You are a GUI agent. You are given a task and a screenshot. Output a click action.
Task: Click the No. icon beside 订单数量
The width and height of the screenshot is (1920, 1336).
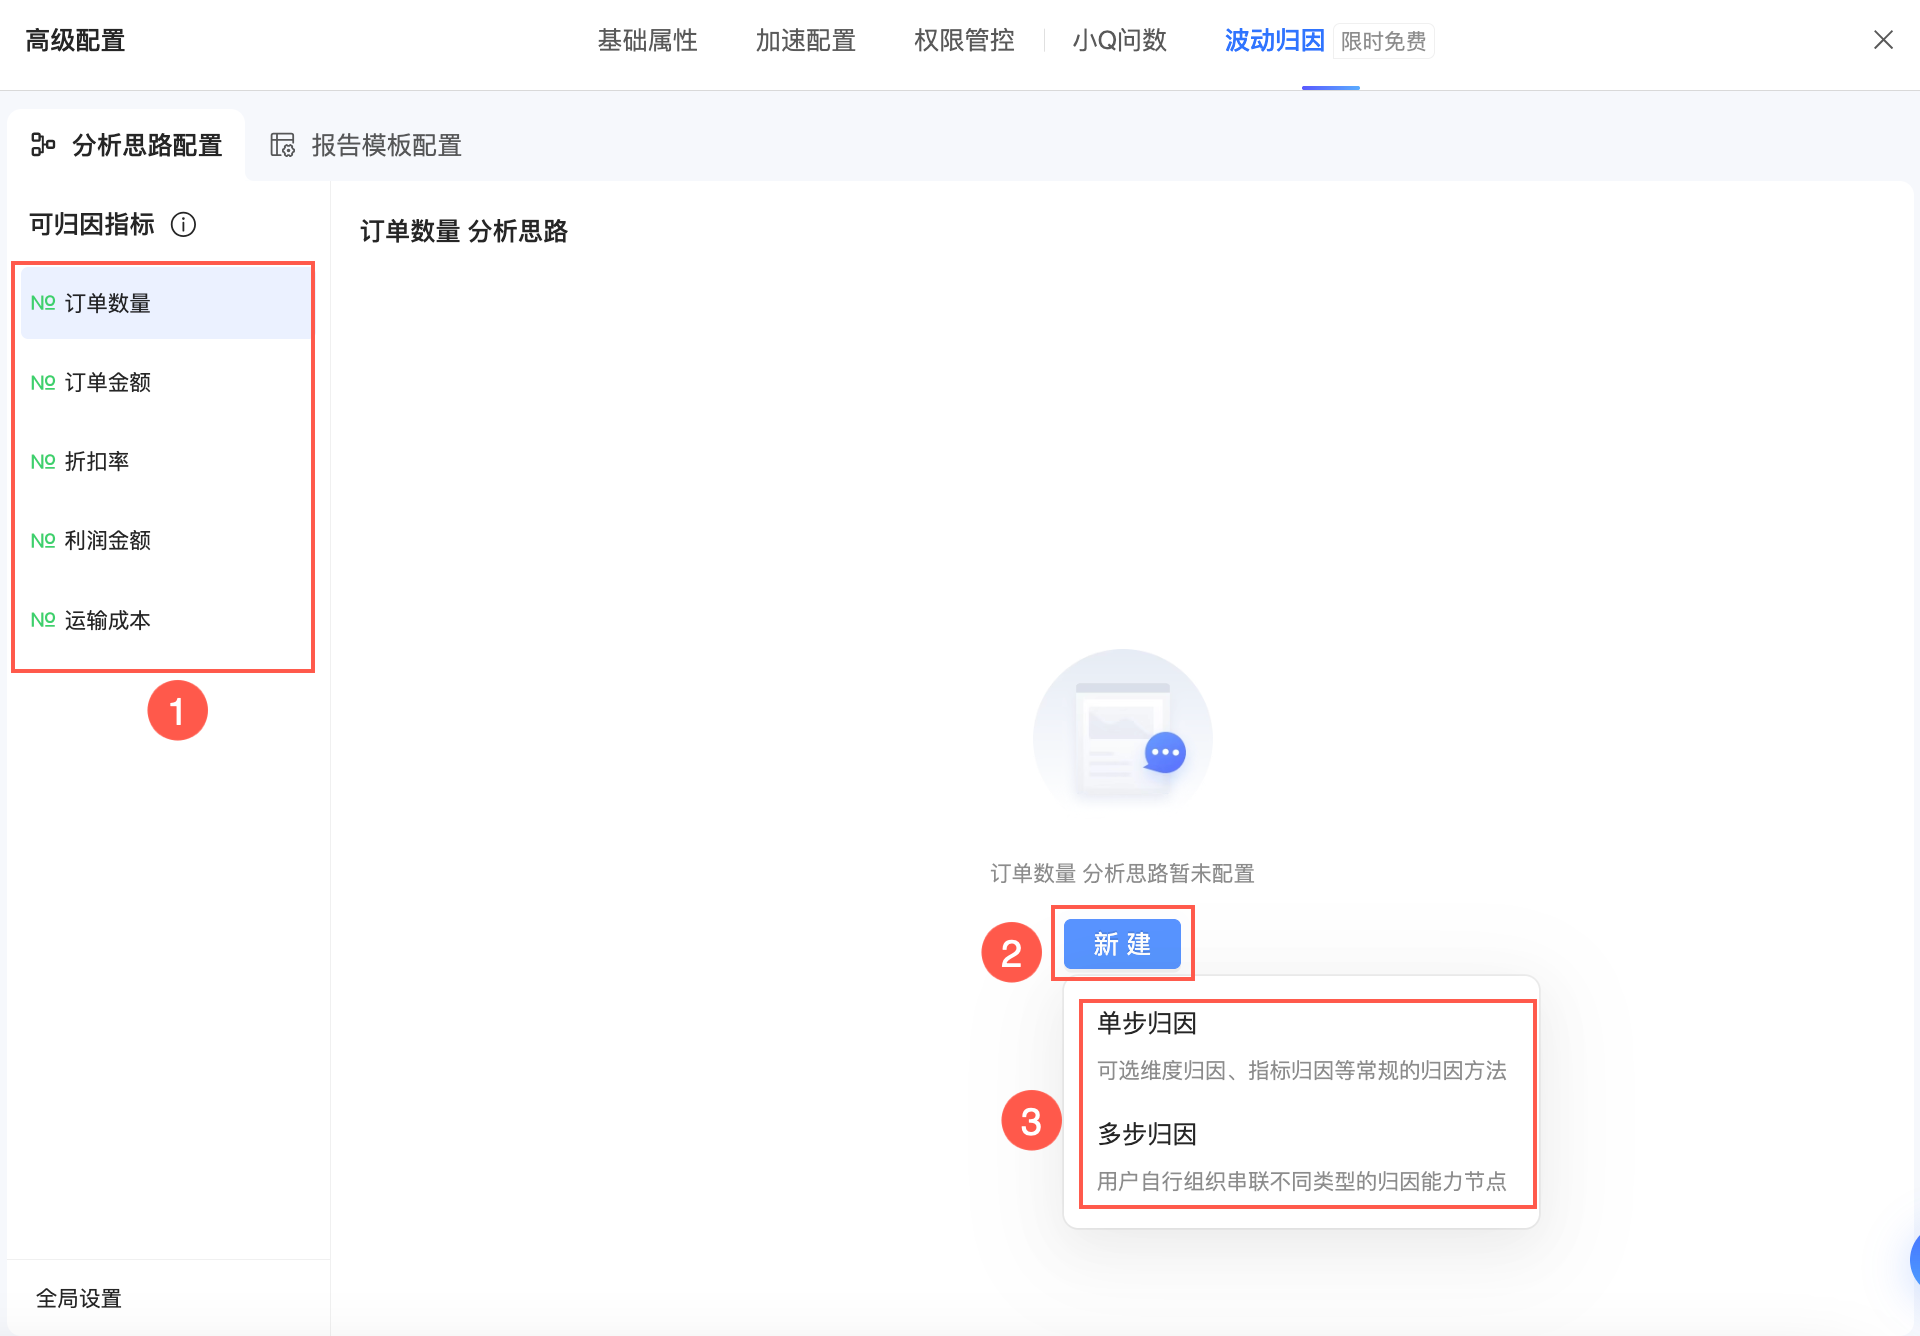43,303
